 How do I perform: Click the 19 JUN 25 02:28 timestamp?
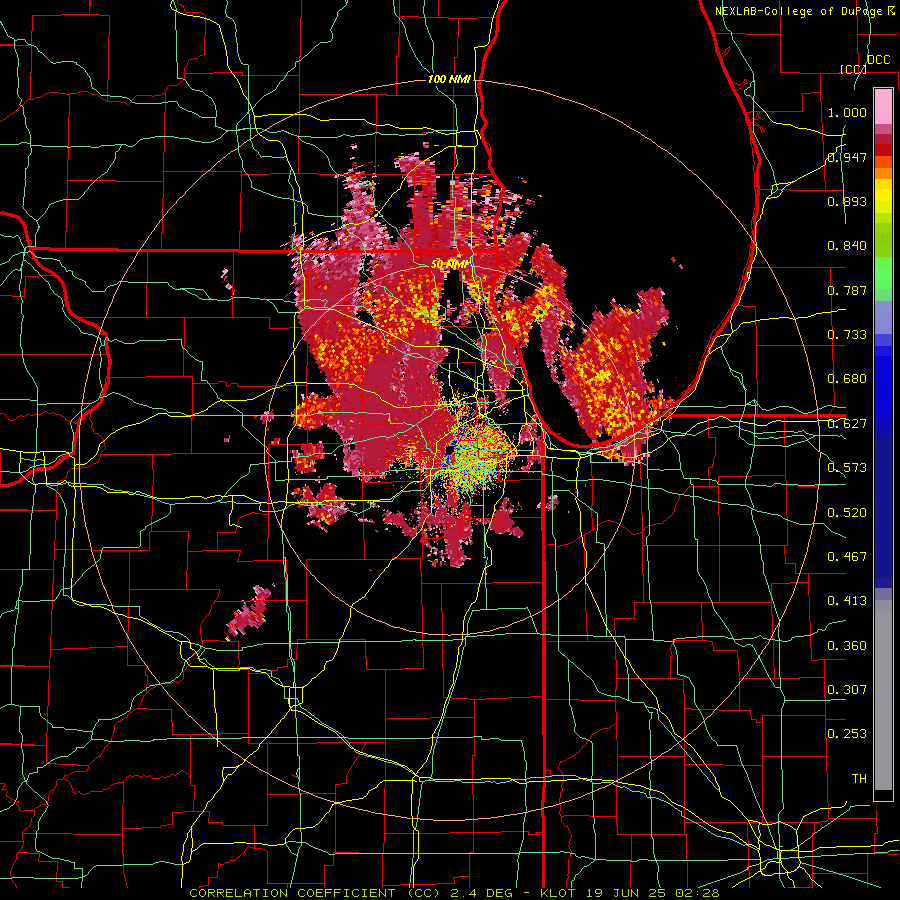click(654, 893)
